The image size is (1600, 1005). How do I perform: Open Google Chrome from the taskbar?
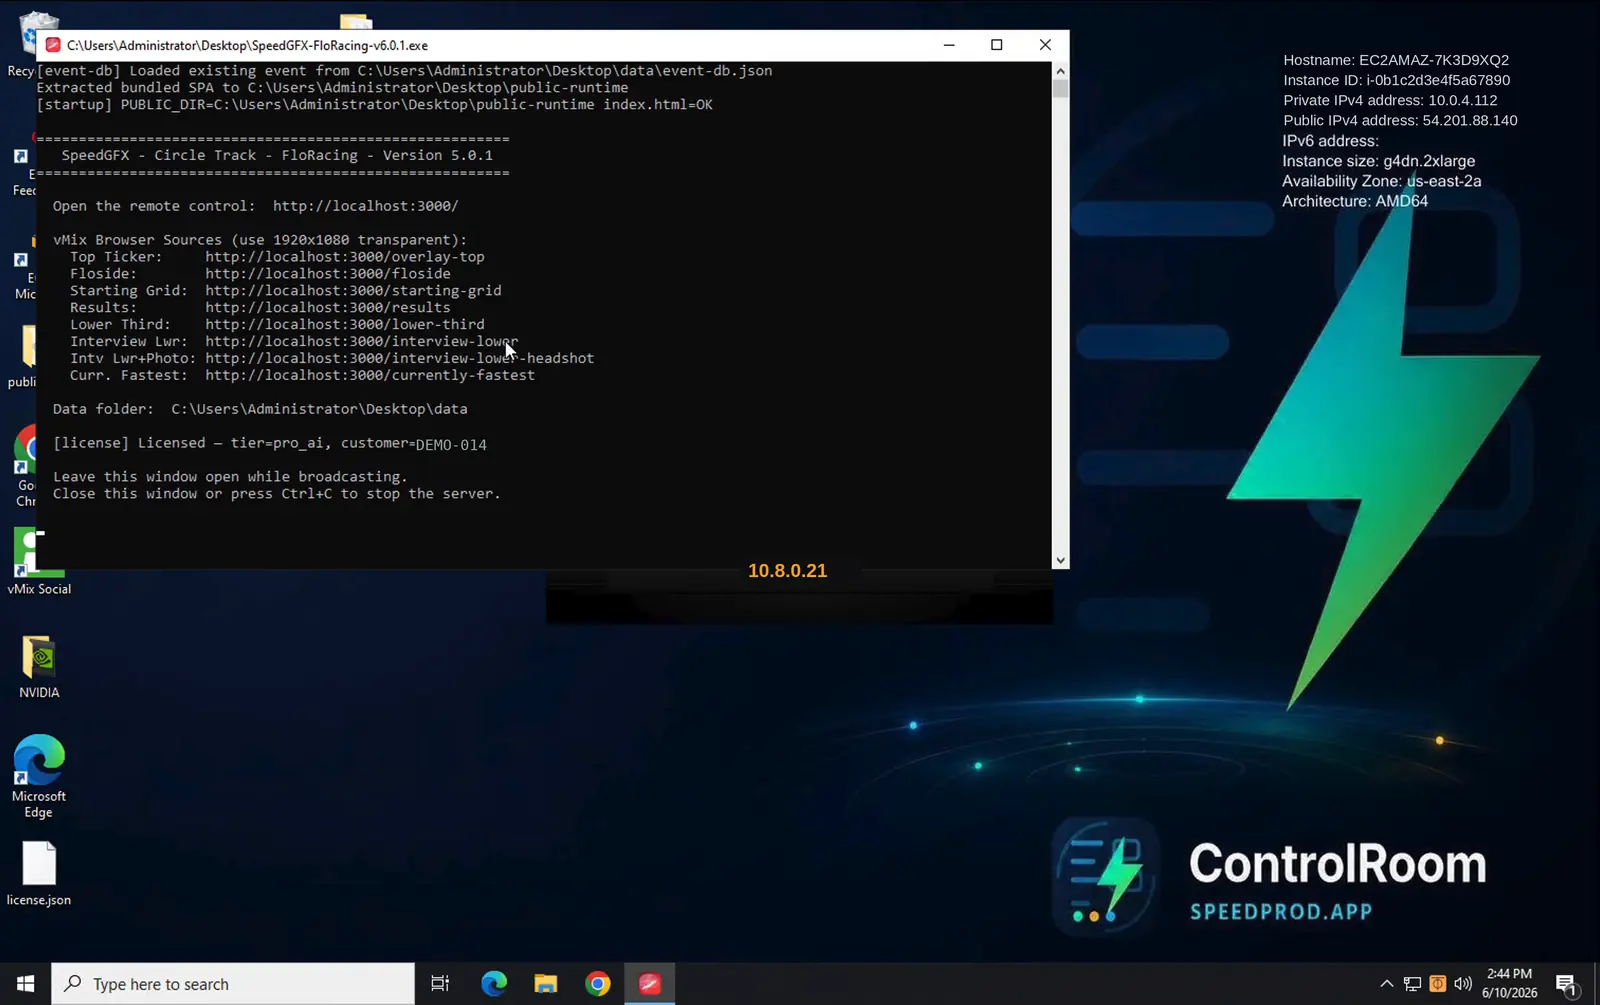(598, 984)
